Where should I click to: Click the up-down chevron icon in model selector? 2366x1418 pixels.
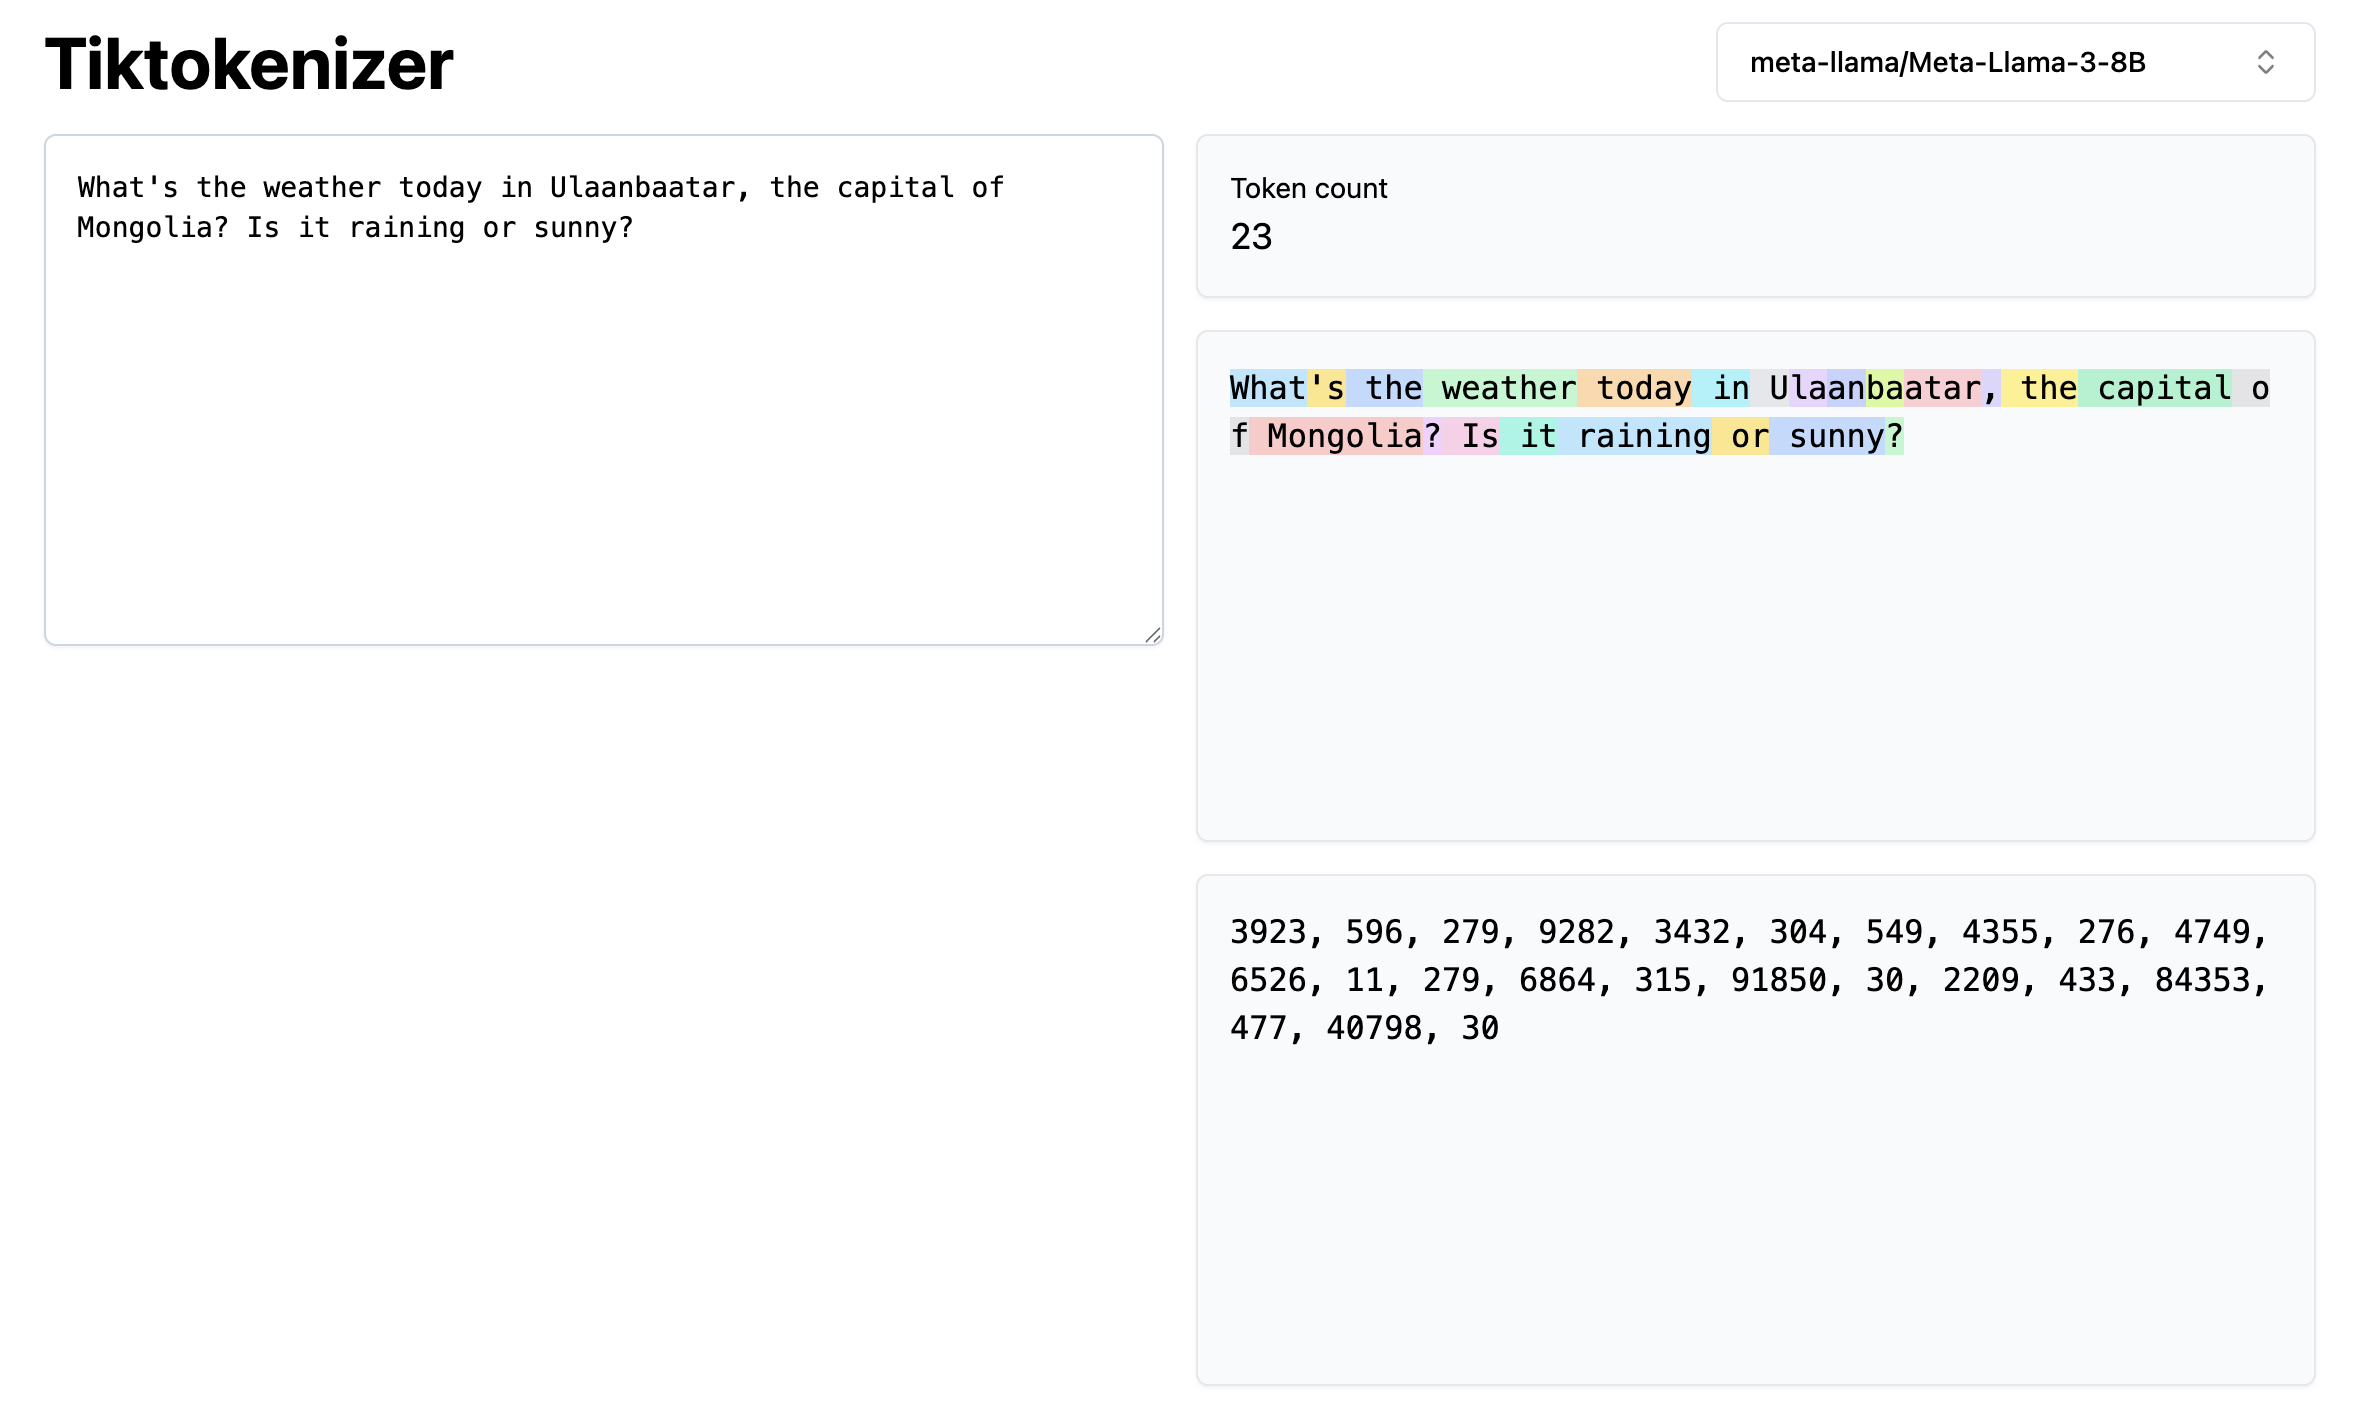[2265, 62]
